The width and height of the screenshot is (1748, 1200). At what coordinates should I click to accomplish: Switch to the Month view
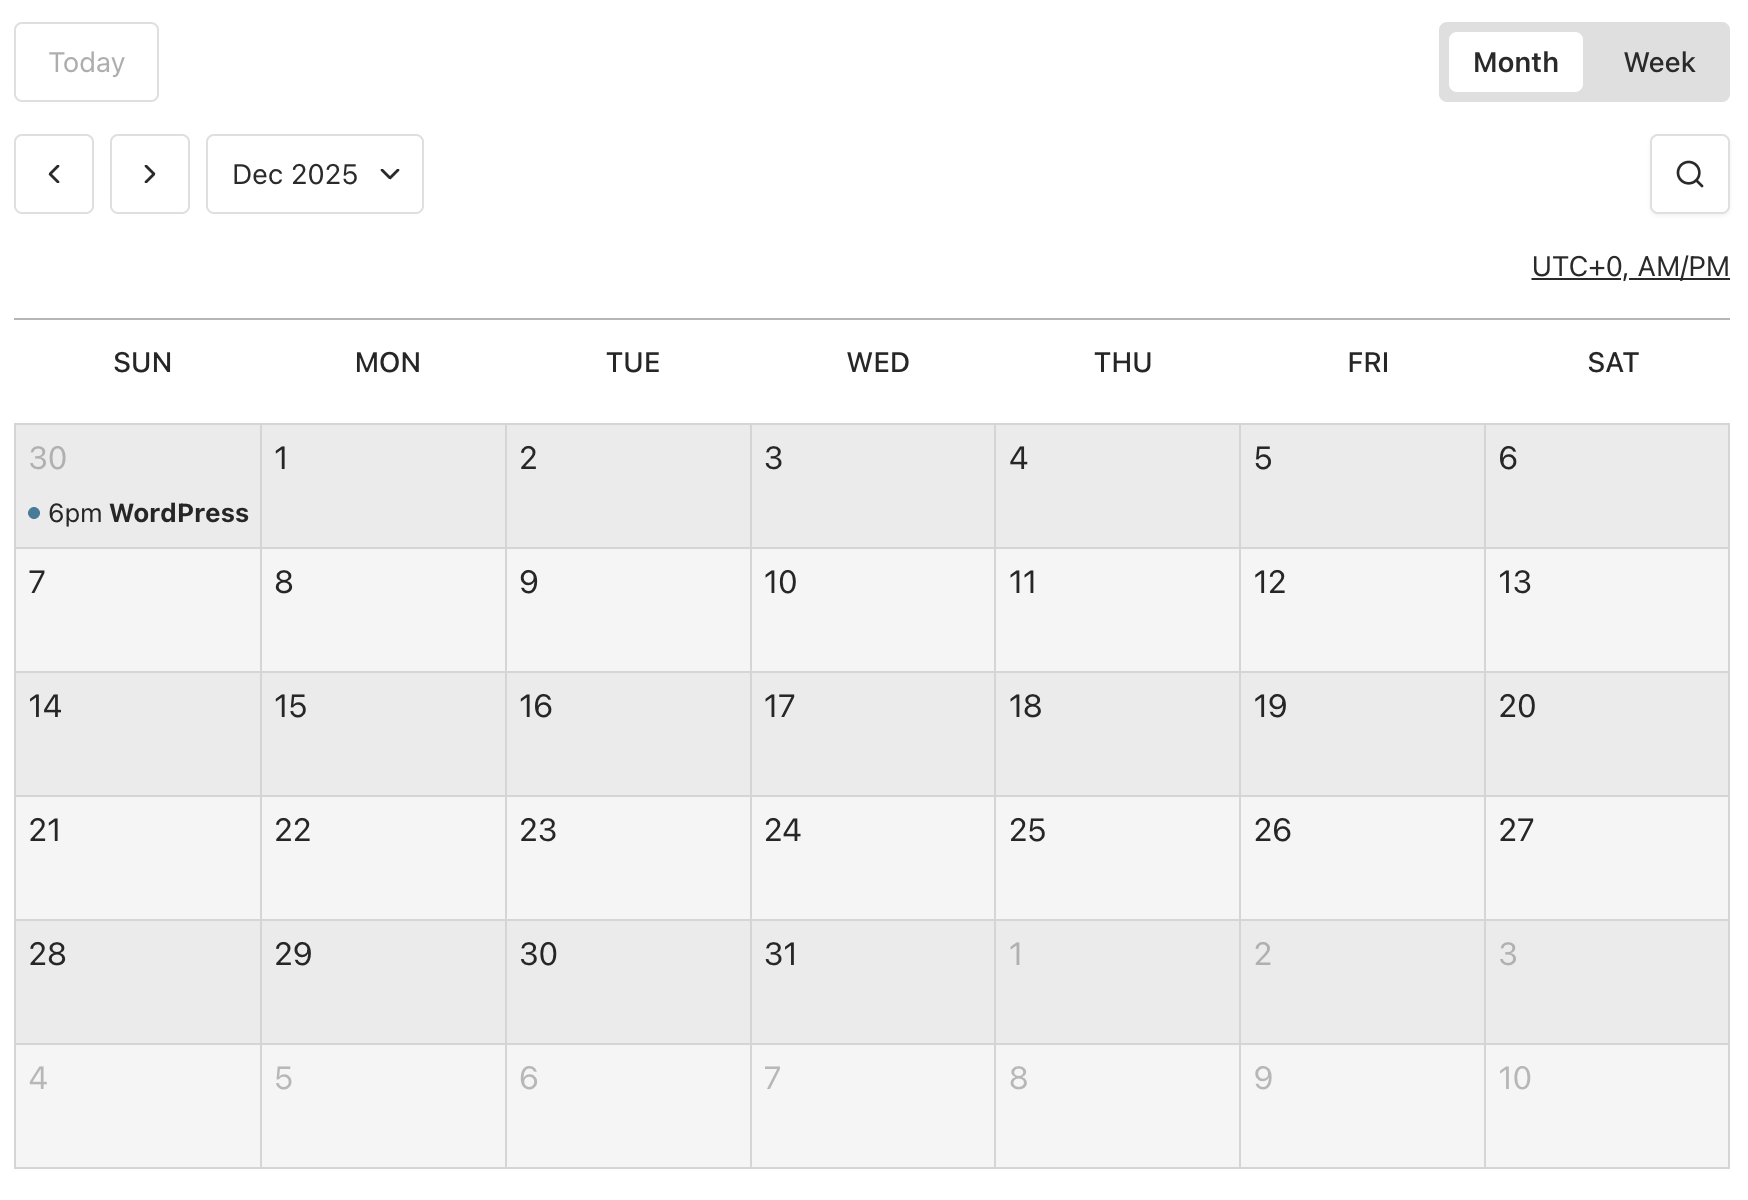[x=1515, y=62]
